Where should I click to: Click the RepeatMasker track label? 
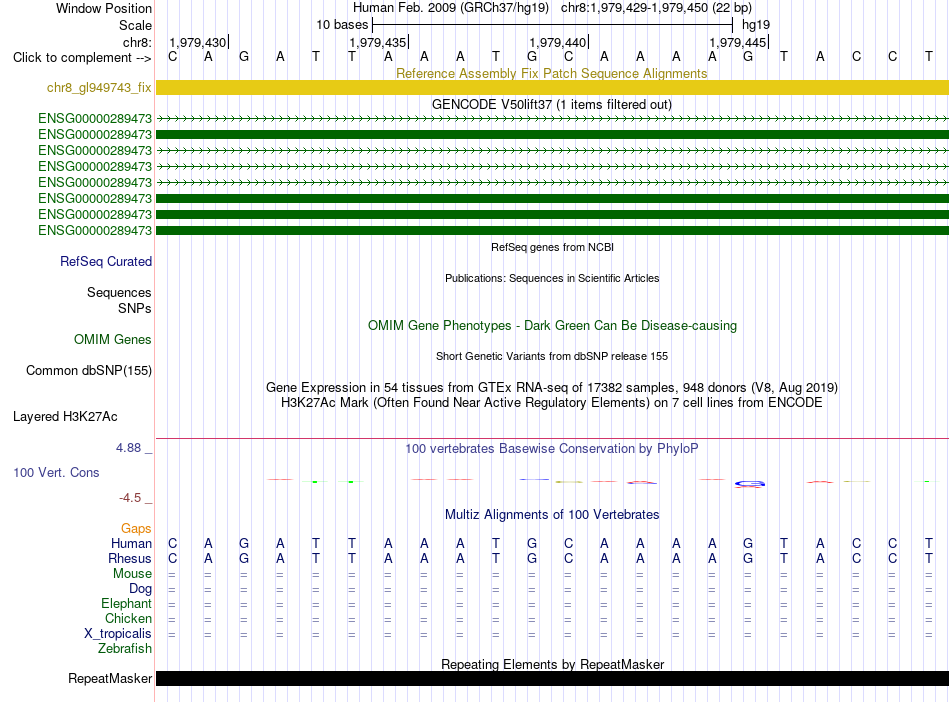tap(110, 679)
